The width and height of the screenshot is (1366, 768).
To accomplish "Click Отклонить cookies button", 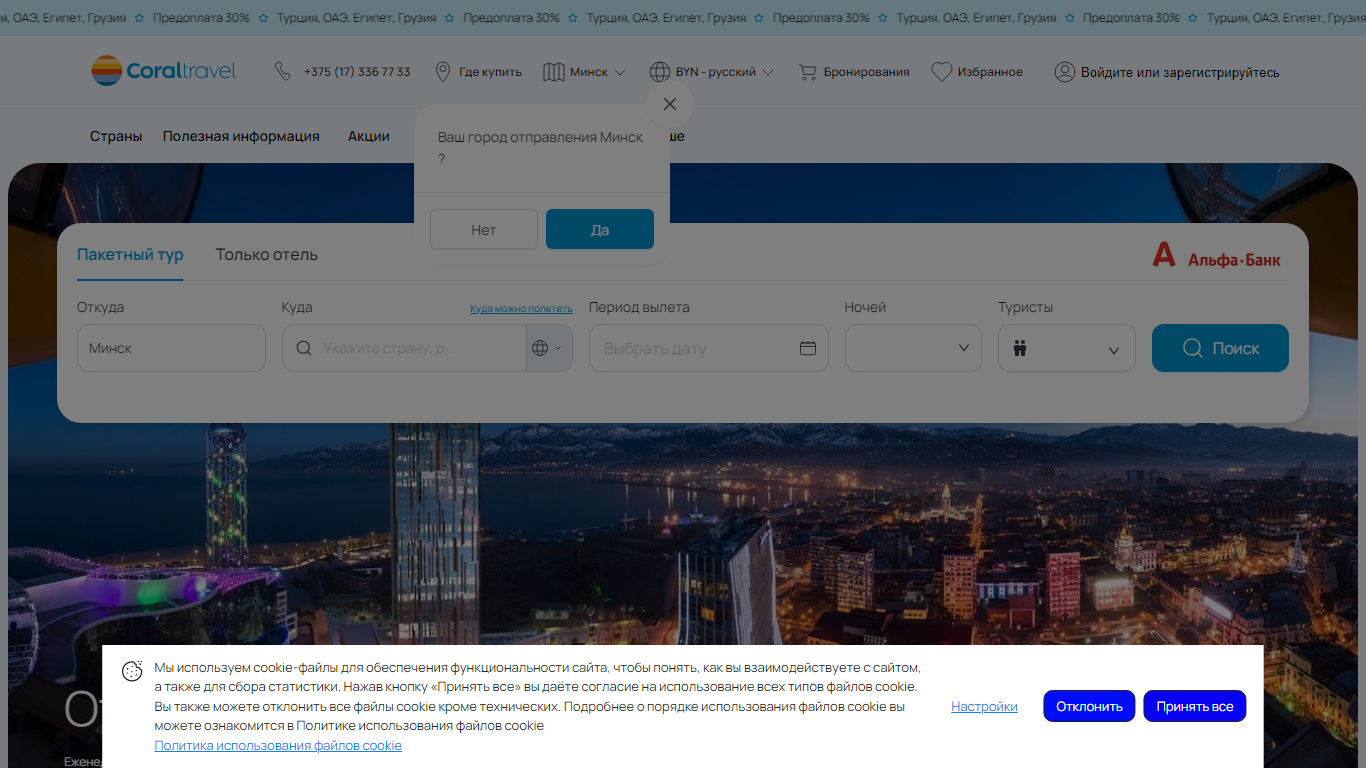I will [x=1089, y=706].
